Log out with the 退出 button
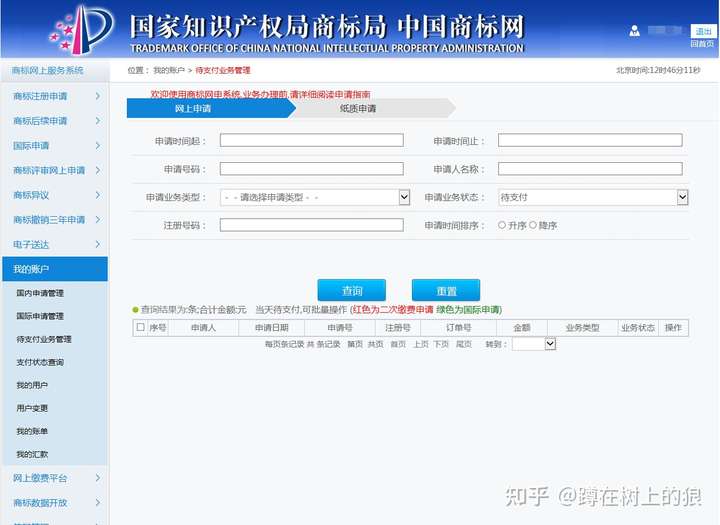The height and width of the screenshot is (525, 720). click(x=703, y=31)
